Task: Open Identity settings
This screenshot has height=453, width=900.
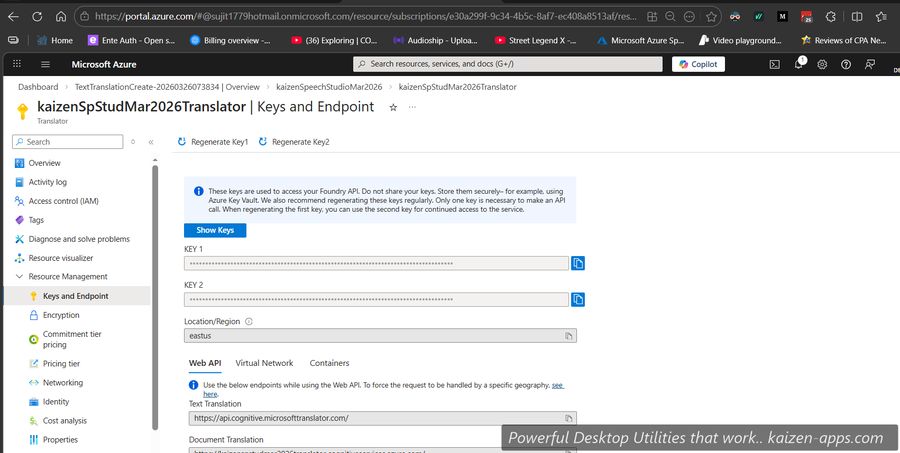Action: [x=56, y=402]
